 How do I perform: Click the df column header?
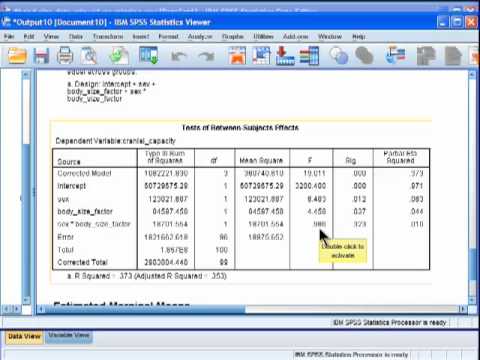[214, 161]
